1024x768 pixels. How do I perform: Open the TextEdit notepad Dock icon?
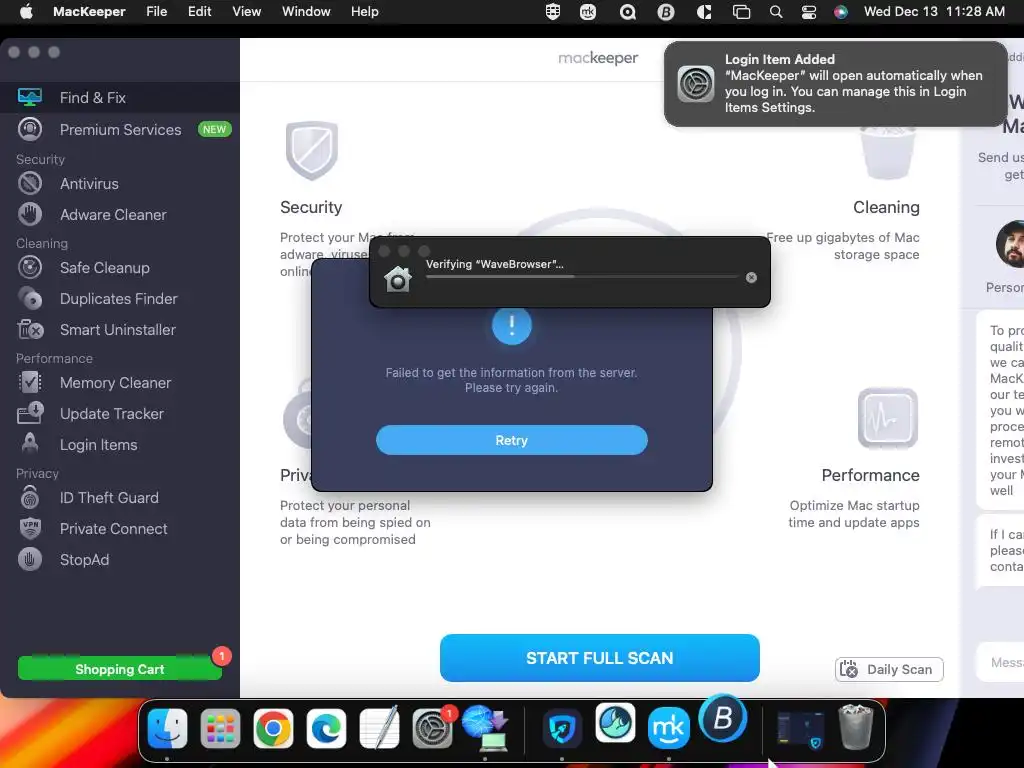click(379, 728)
